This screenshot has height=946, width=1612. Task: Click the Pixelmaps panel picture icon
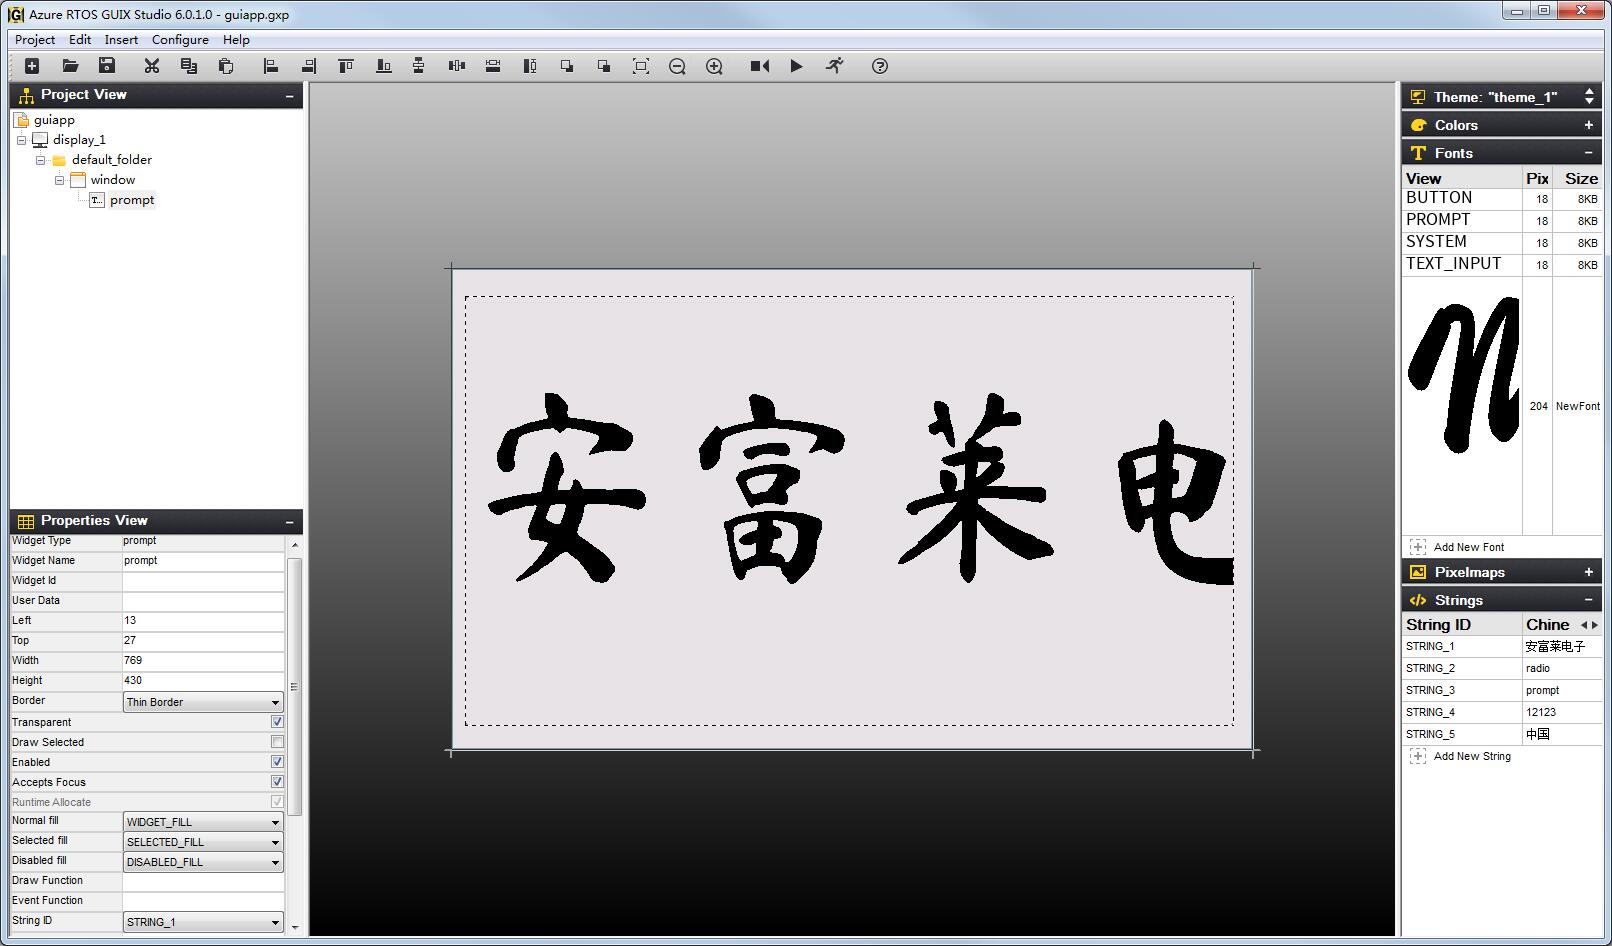1417,572
